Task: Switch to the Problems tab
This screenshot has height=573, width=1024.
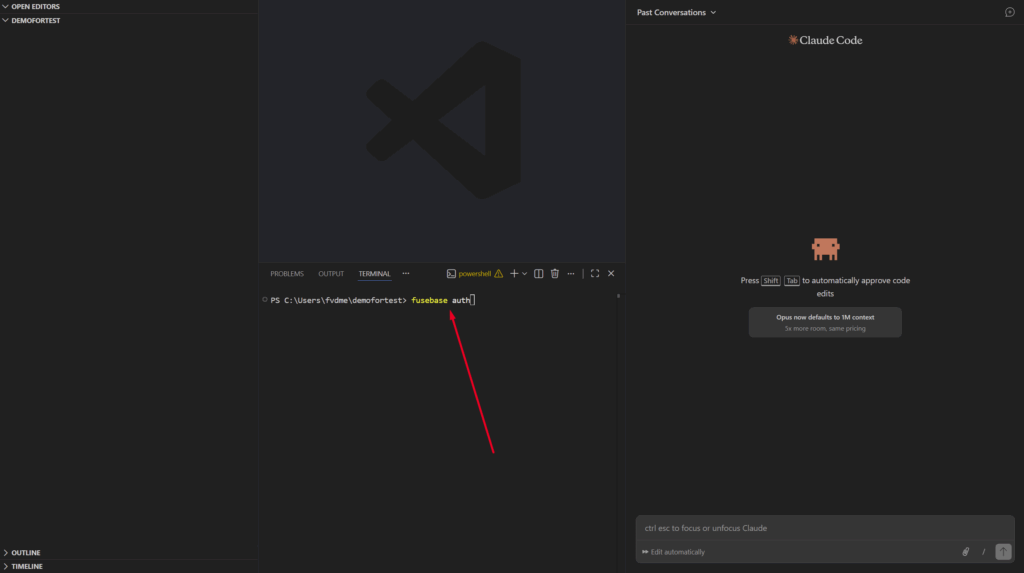Action: [x=287, y=273]
